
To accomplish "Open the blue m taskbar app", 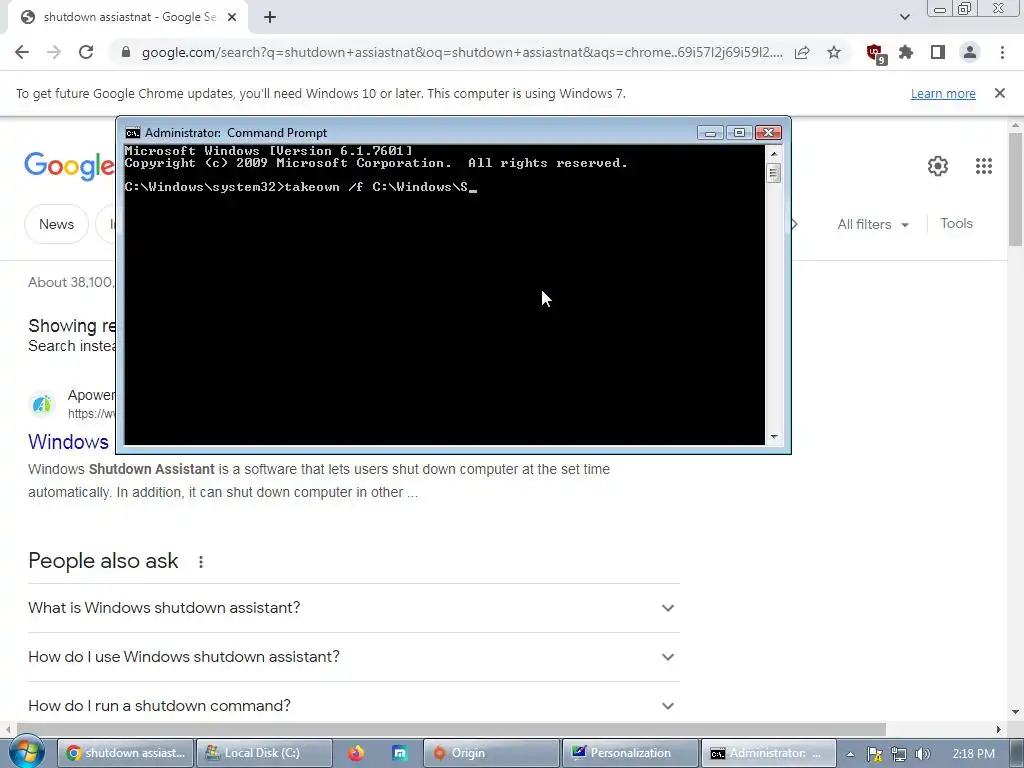I will point(400,753).
